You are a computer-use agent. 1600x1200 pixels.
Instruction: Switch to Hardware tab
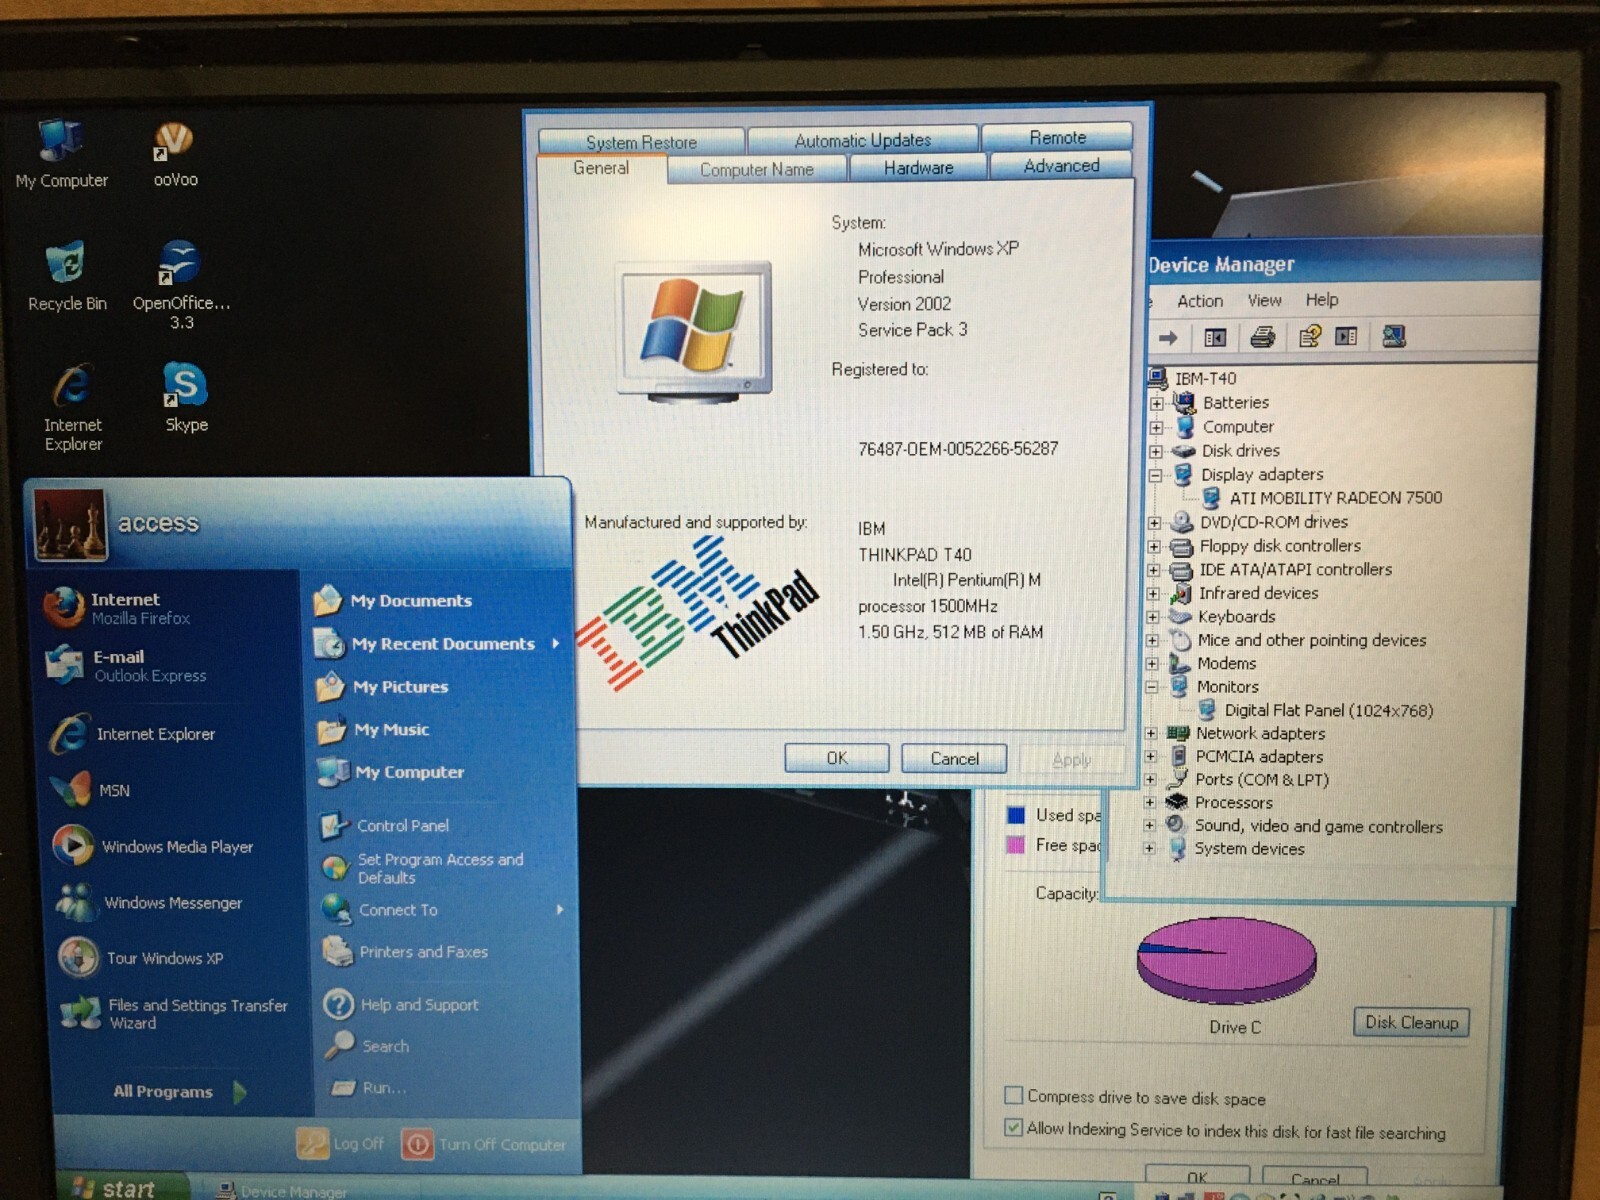918,167
